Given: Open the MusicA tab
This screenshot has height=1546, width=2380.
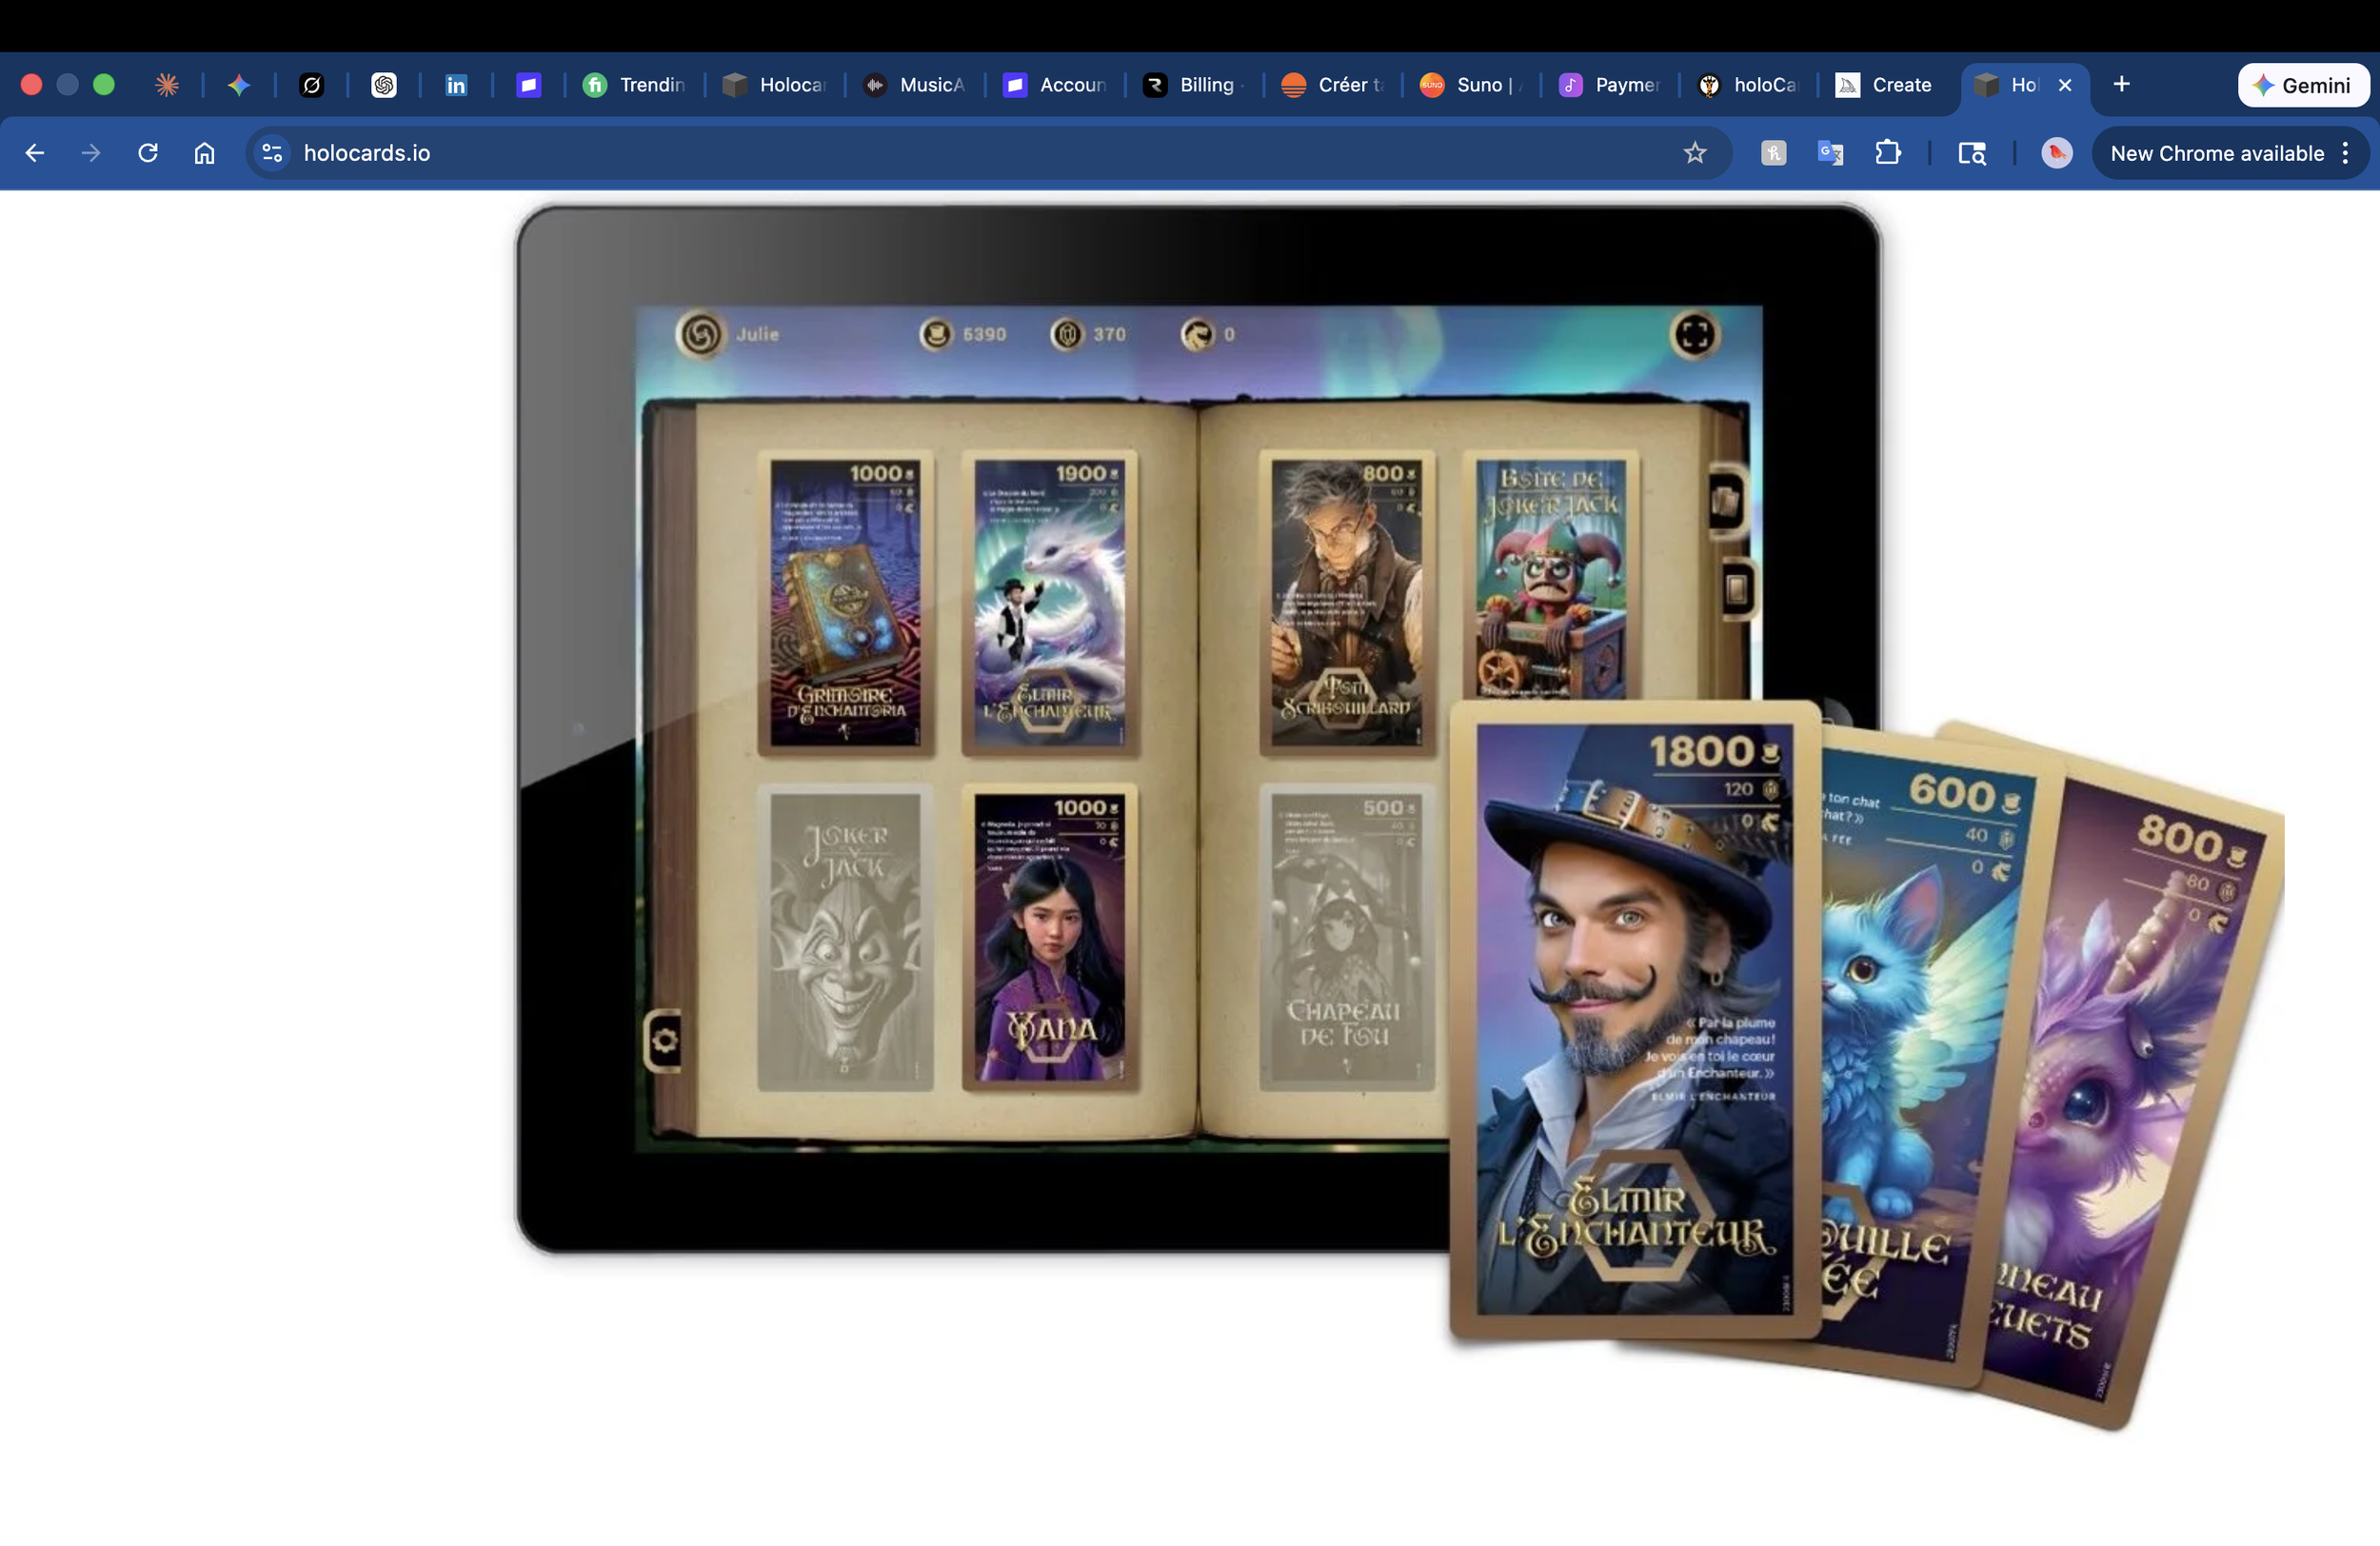Looking at the screenshot, I should (x=915, y=85).
